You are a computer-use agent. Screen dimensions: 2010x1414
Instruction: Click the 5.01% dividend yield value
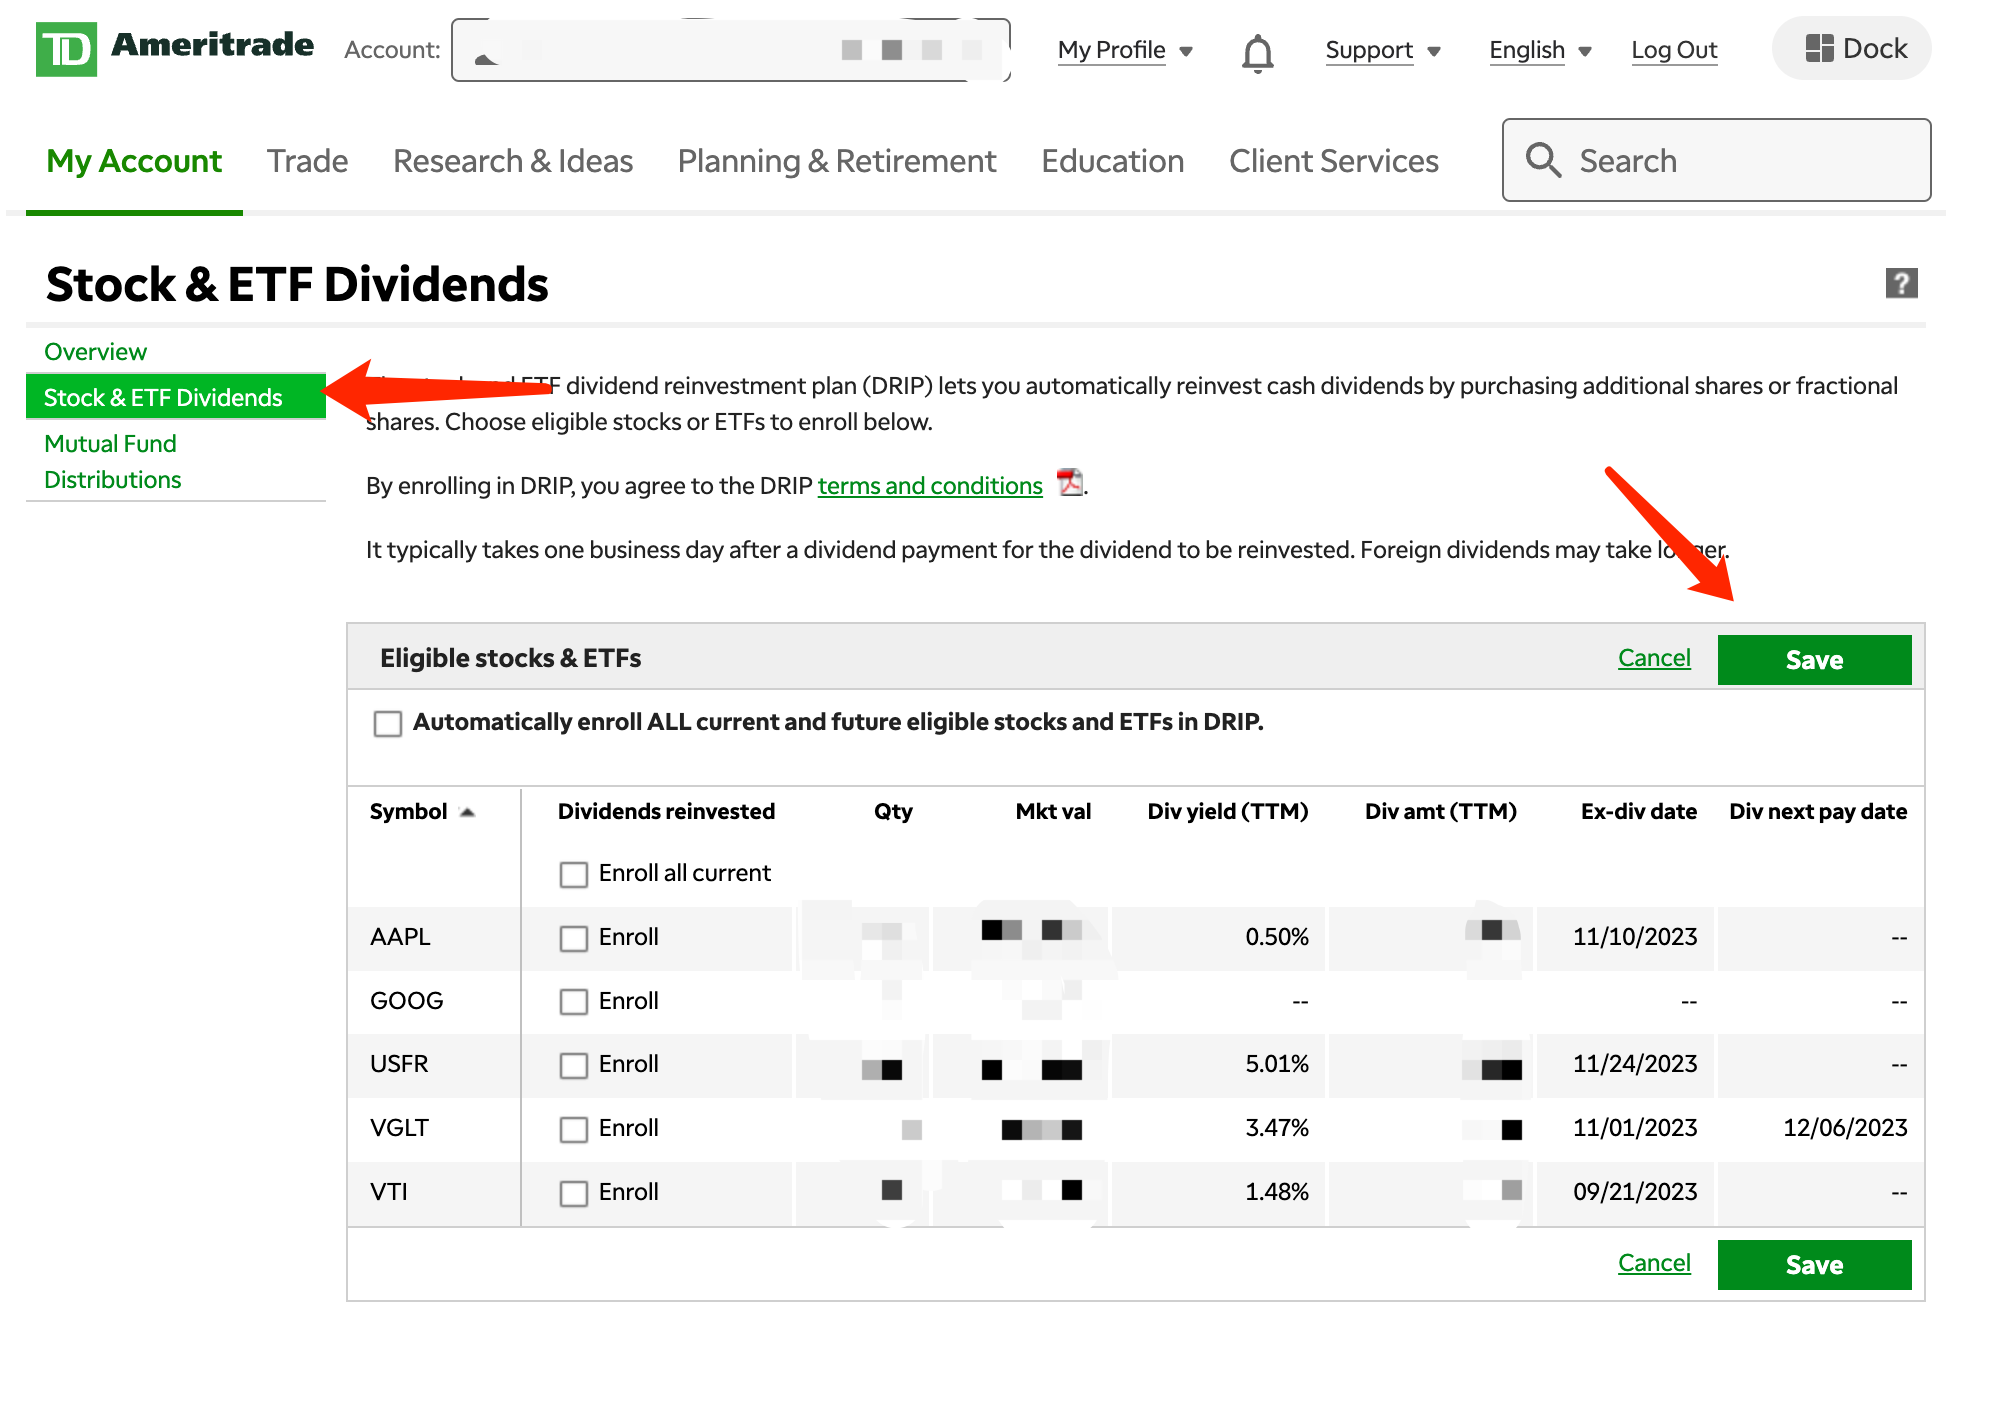[1277, 1064]
